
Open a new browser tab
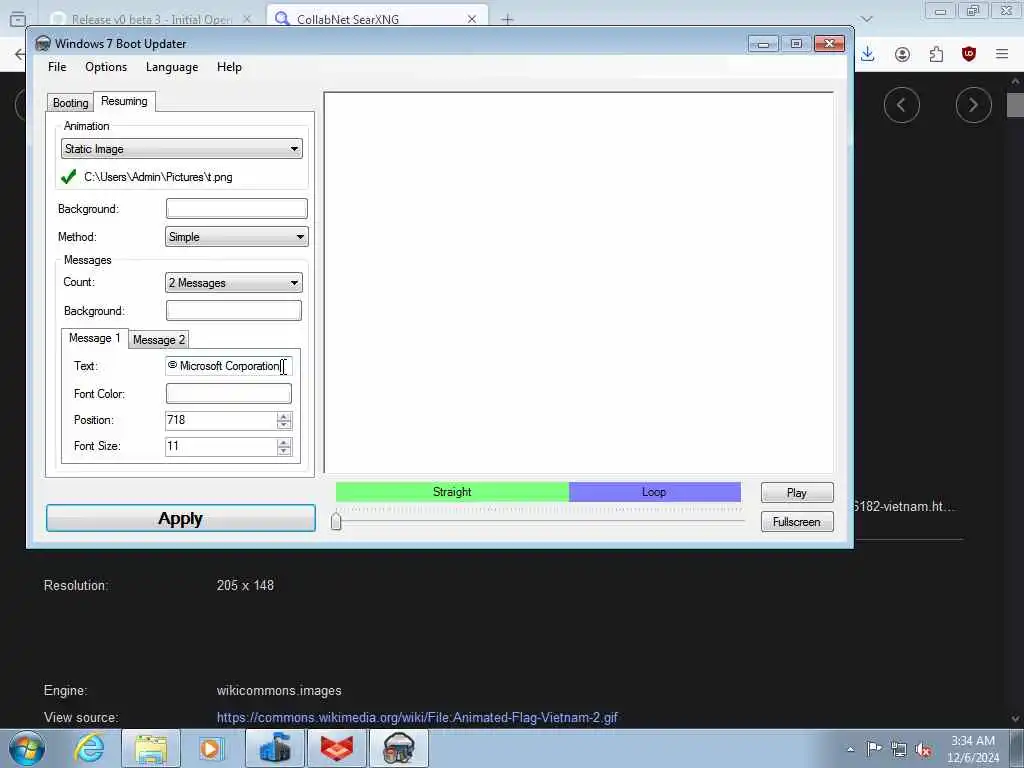pyautogui.click(x=507, y=19)
